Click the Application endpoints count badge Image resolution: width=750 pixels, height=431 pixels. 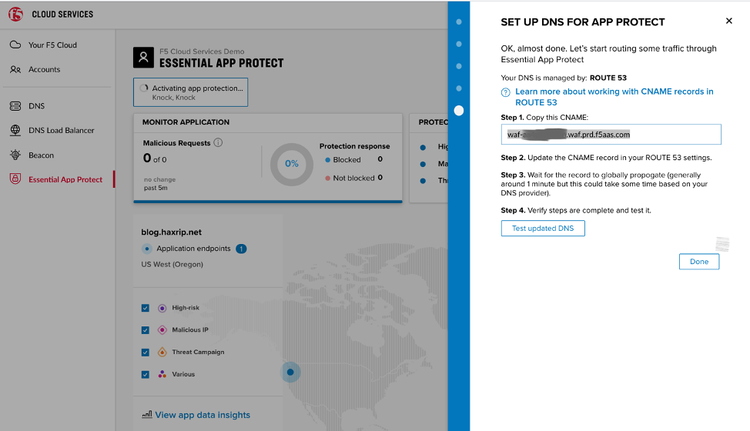point(241,249)
